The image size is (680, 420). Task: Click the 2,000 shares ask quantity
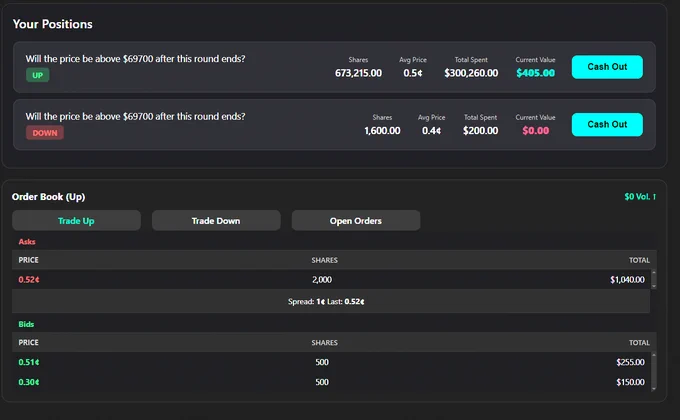pos(322,280)
